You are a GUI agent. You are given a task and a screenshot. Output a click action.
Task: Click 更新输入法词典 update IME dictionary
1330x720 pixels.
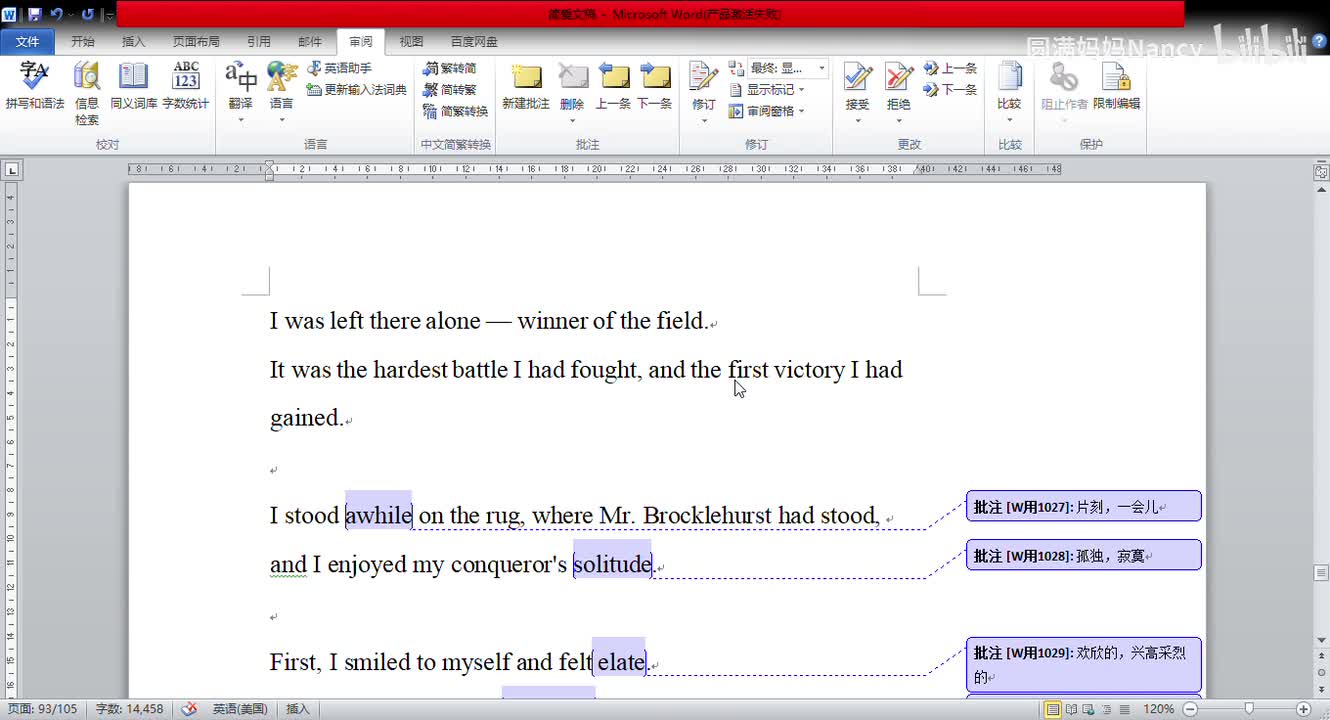(x=356, y=89)
